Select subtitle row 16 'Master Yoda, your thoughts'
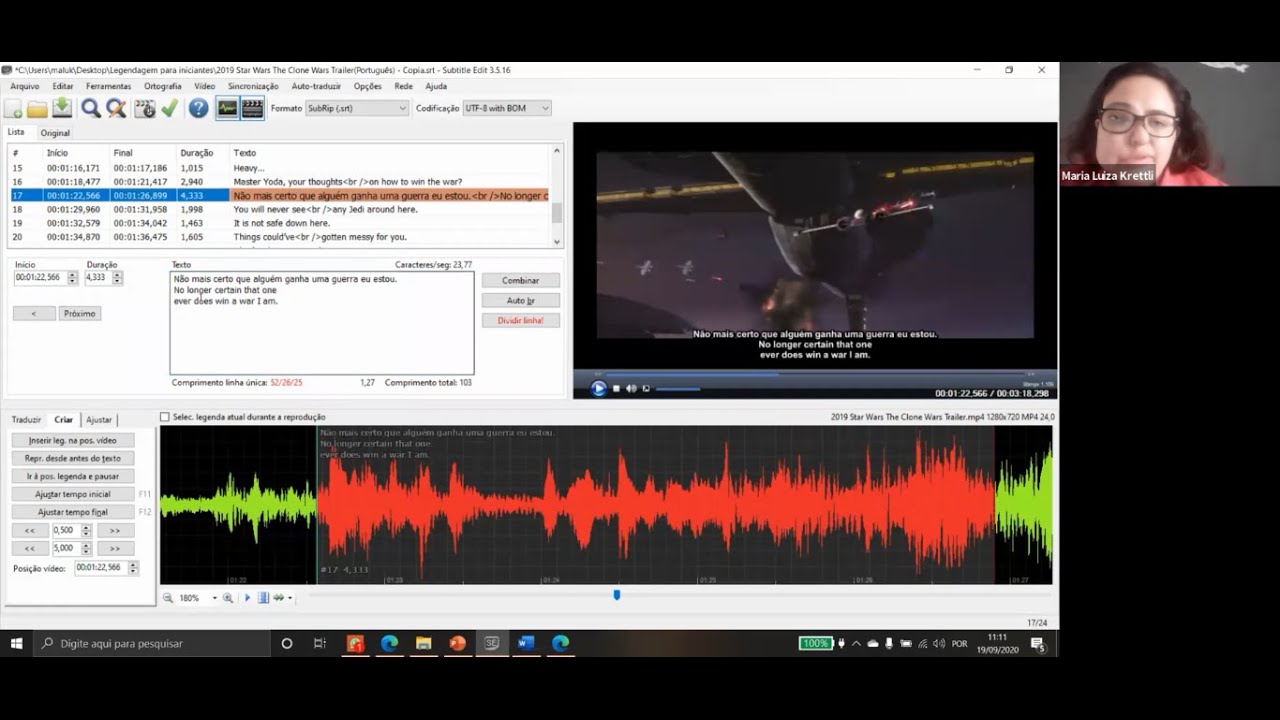Viewport: 1280px width, 720px height. 279,182
